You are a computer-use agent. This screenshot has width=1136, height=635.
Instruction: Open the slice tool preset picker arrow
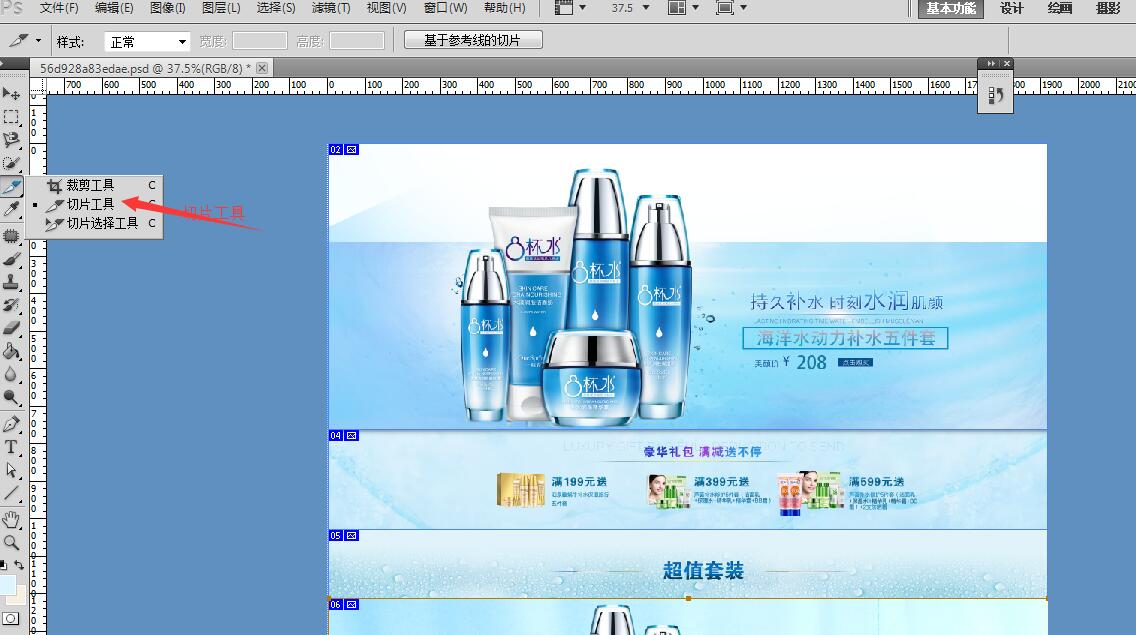pyautogui.click(x=39, y=41)
